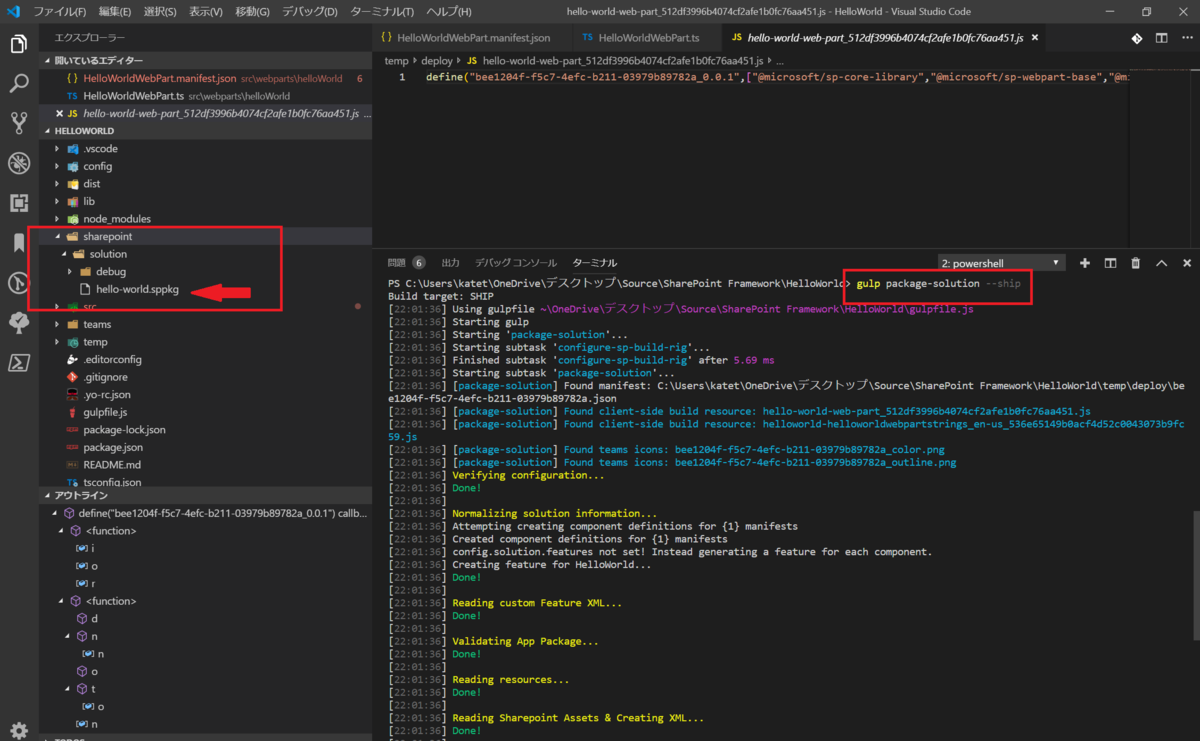1200x741 pixels.
Task: Open the Manage gear settings menu
Action: [18, 730]
